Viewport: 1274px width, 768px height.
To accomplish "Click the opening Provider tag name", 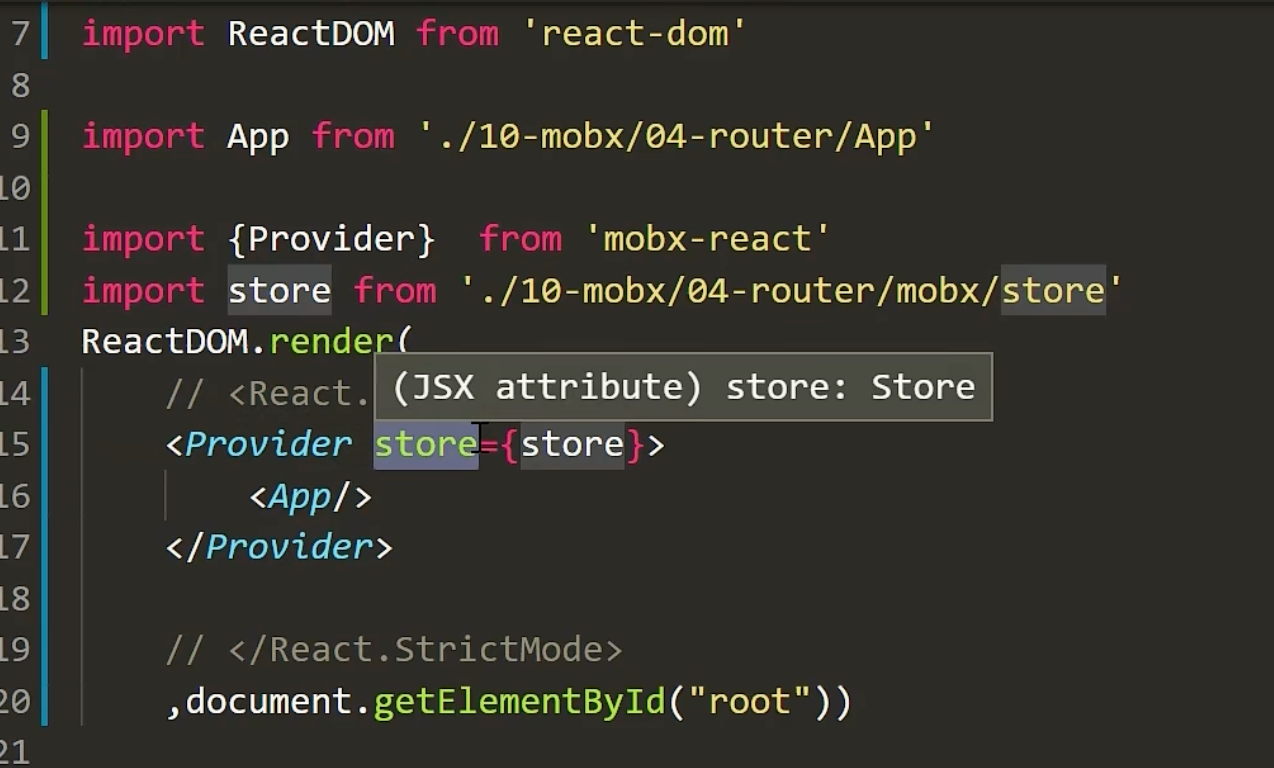I will (268, 444).
